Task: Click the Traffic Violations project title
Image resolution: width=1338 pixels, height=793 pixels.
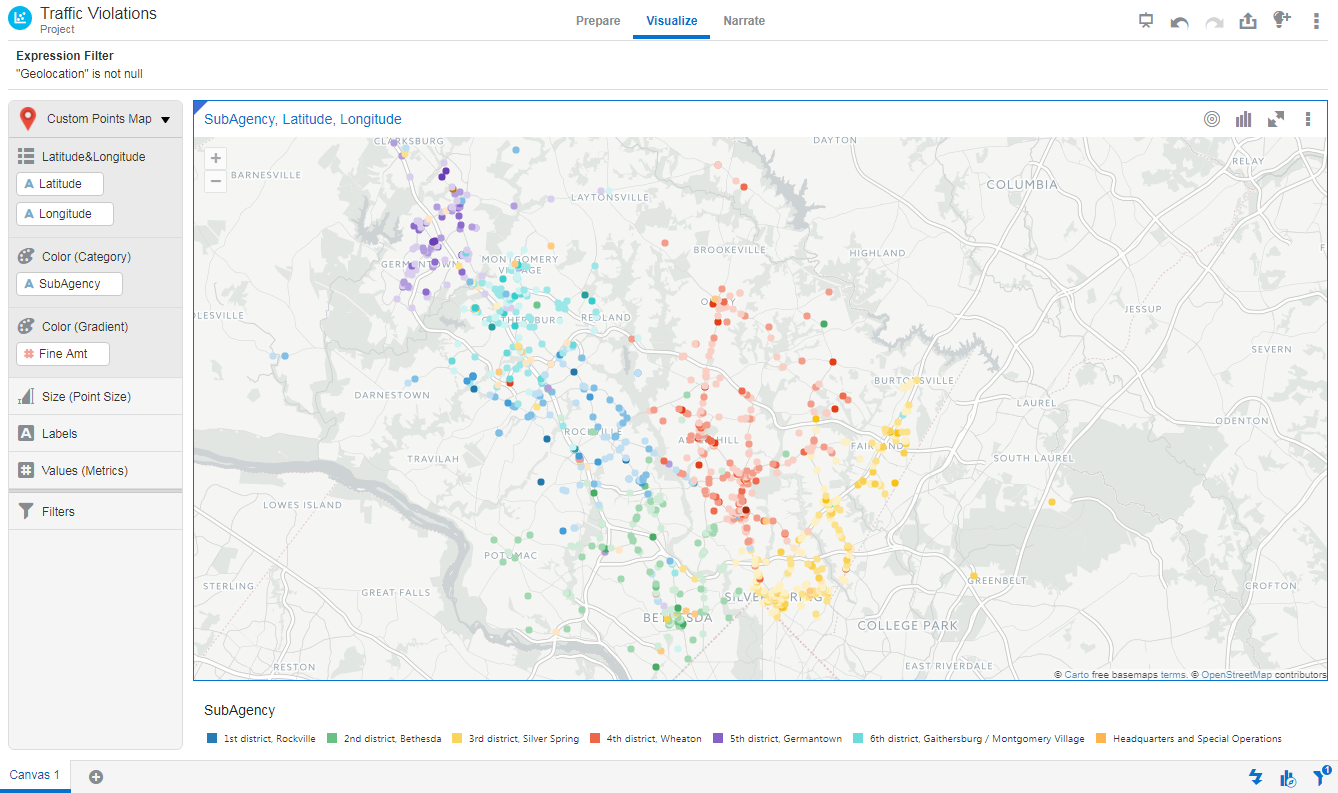Action: pos(98,14)
